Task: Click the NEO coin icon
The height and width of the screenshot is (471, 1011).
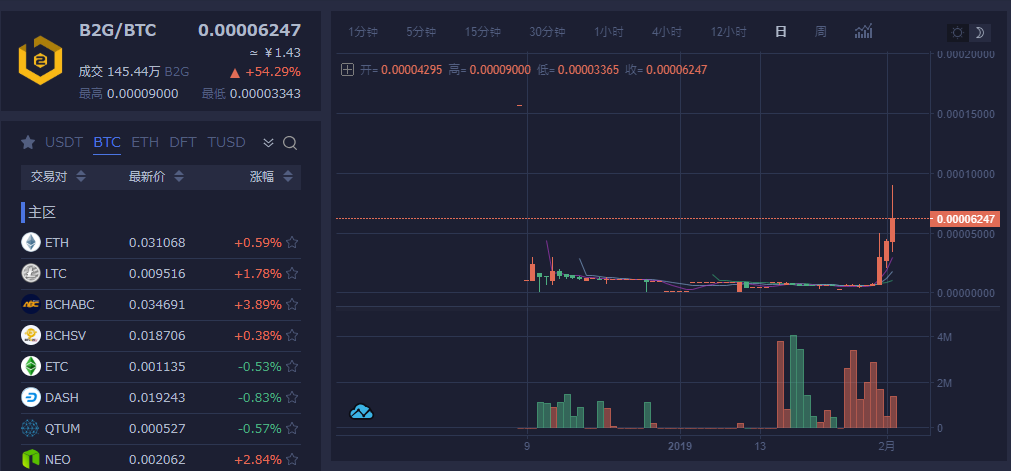Action: click(31, 459)
